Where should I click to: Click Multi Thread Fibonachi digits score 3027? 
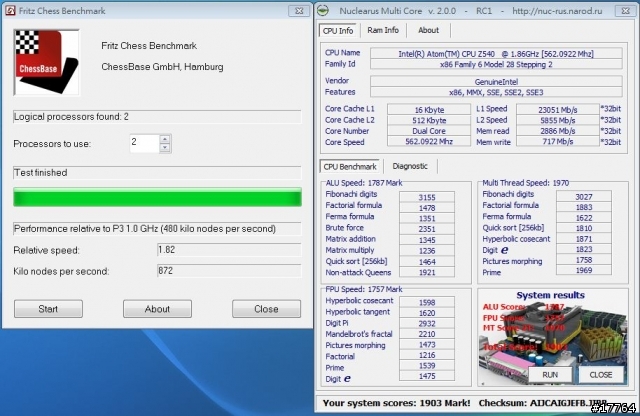pos(584,197)
